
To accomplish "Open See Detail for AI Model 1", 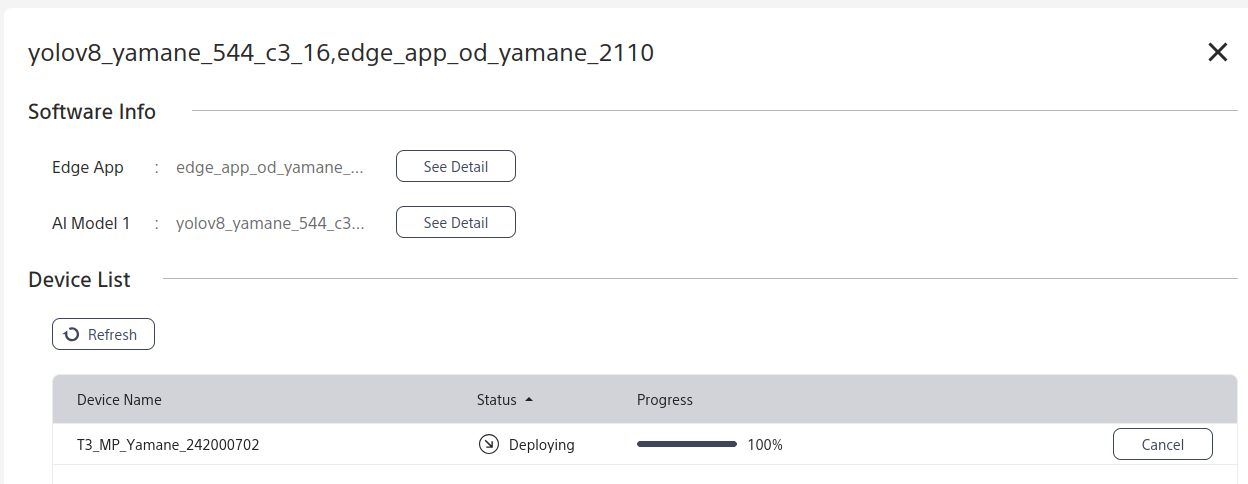I will (455, 223).
